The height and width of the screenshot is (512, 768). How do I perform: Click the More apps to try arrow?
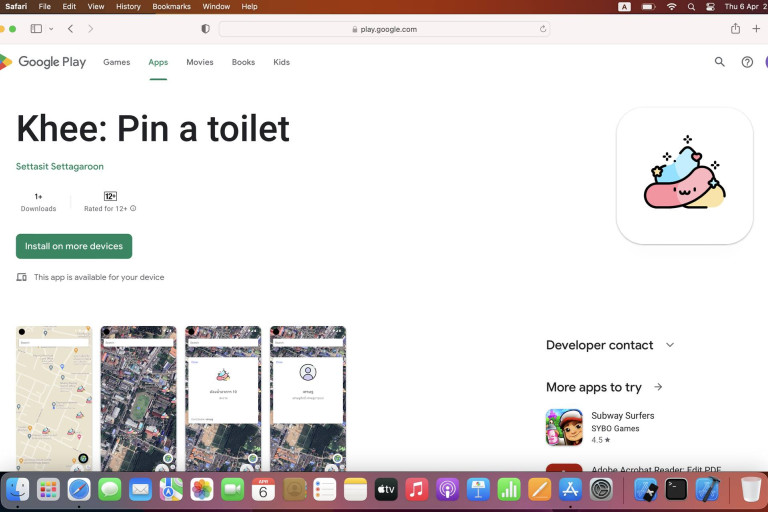[658, 387]
